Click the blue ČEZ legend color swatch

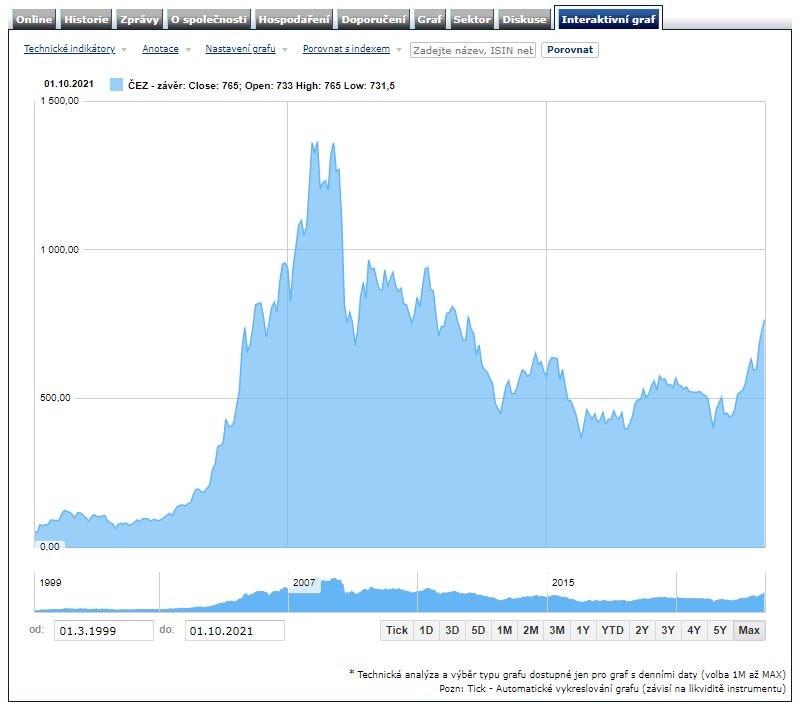coord(116,86)
